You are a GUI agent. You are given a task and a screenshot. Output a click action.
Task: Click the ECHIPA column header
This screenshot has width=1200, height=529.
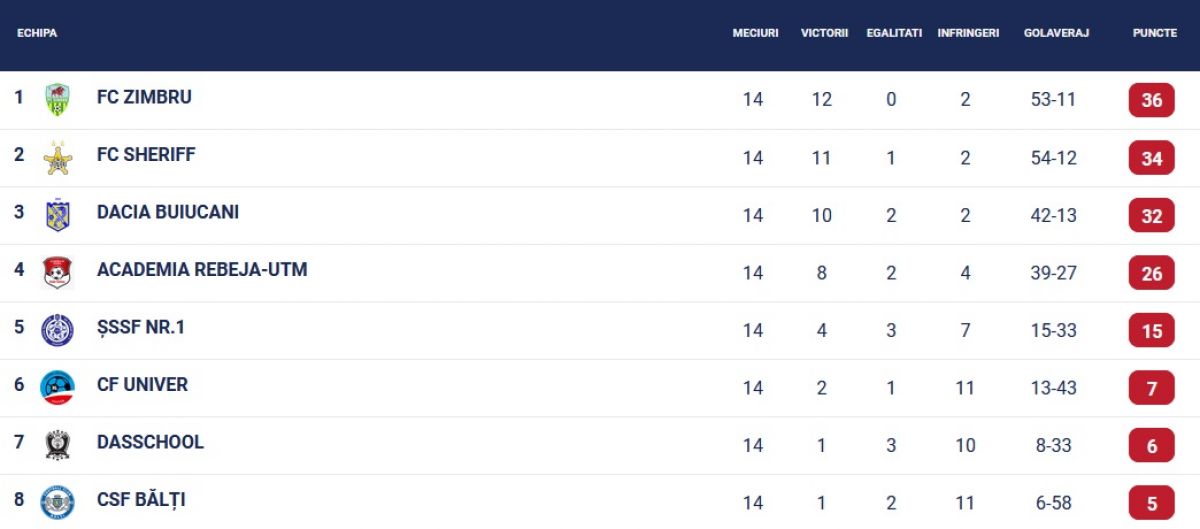tap(37, 33)
